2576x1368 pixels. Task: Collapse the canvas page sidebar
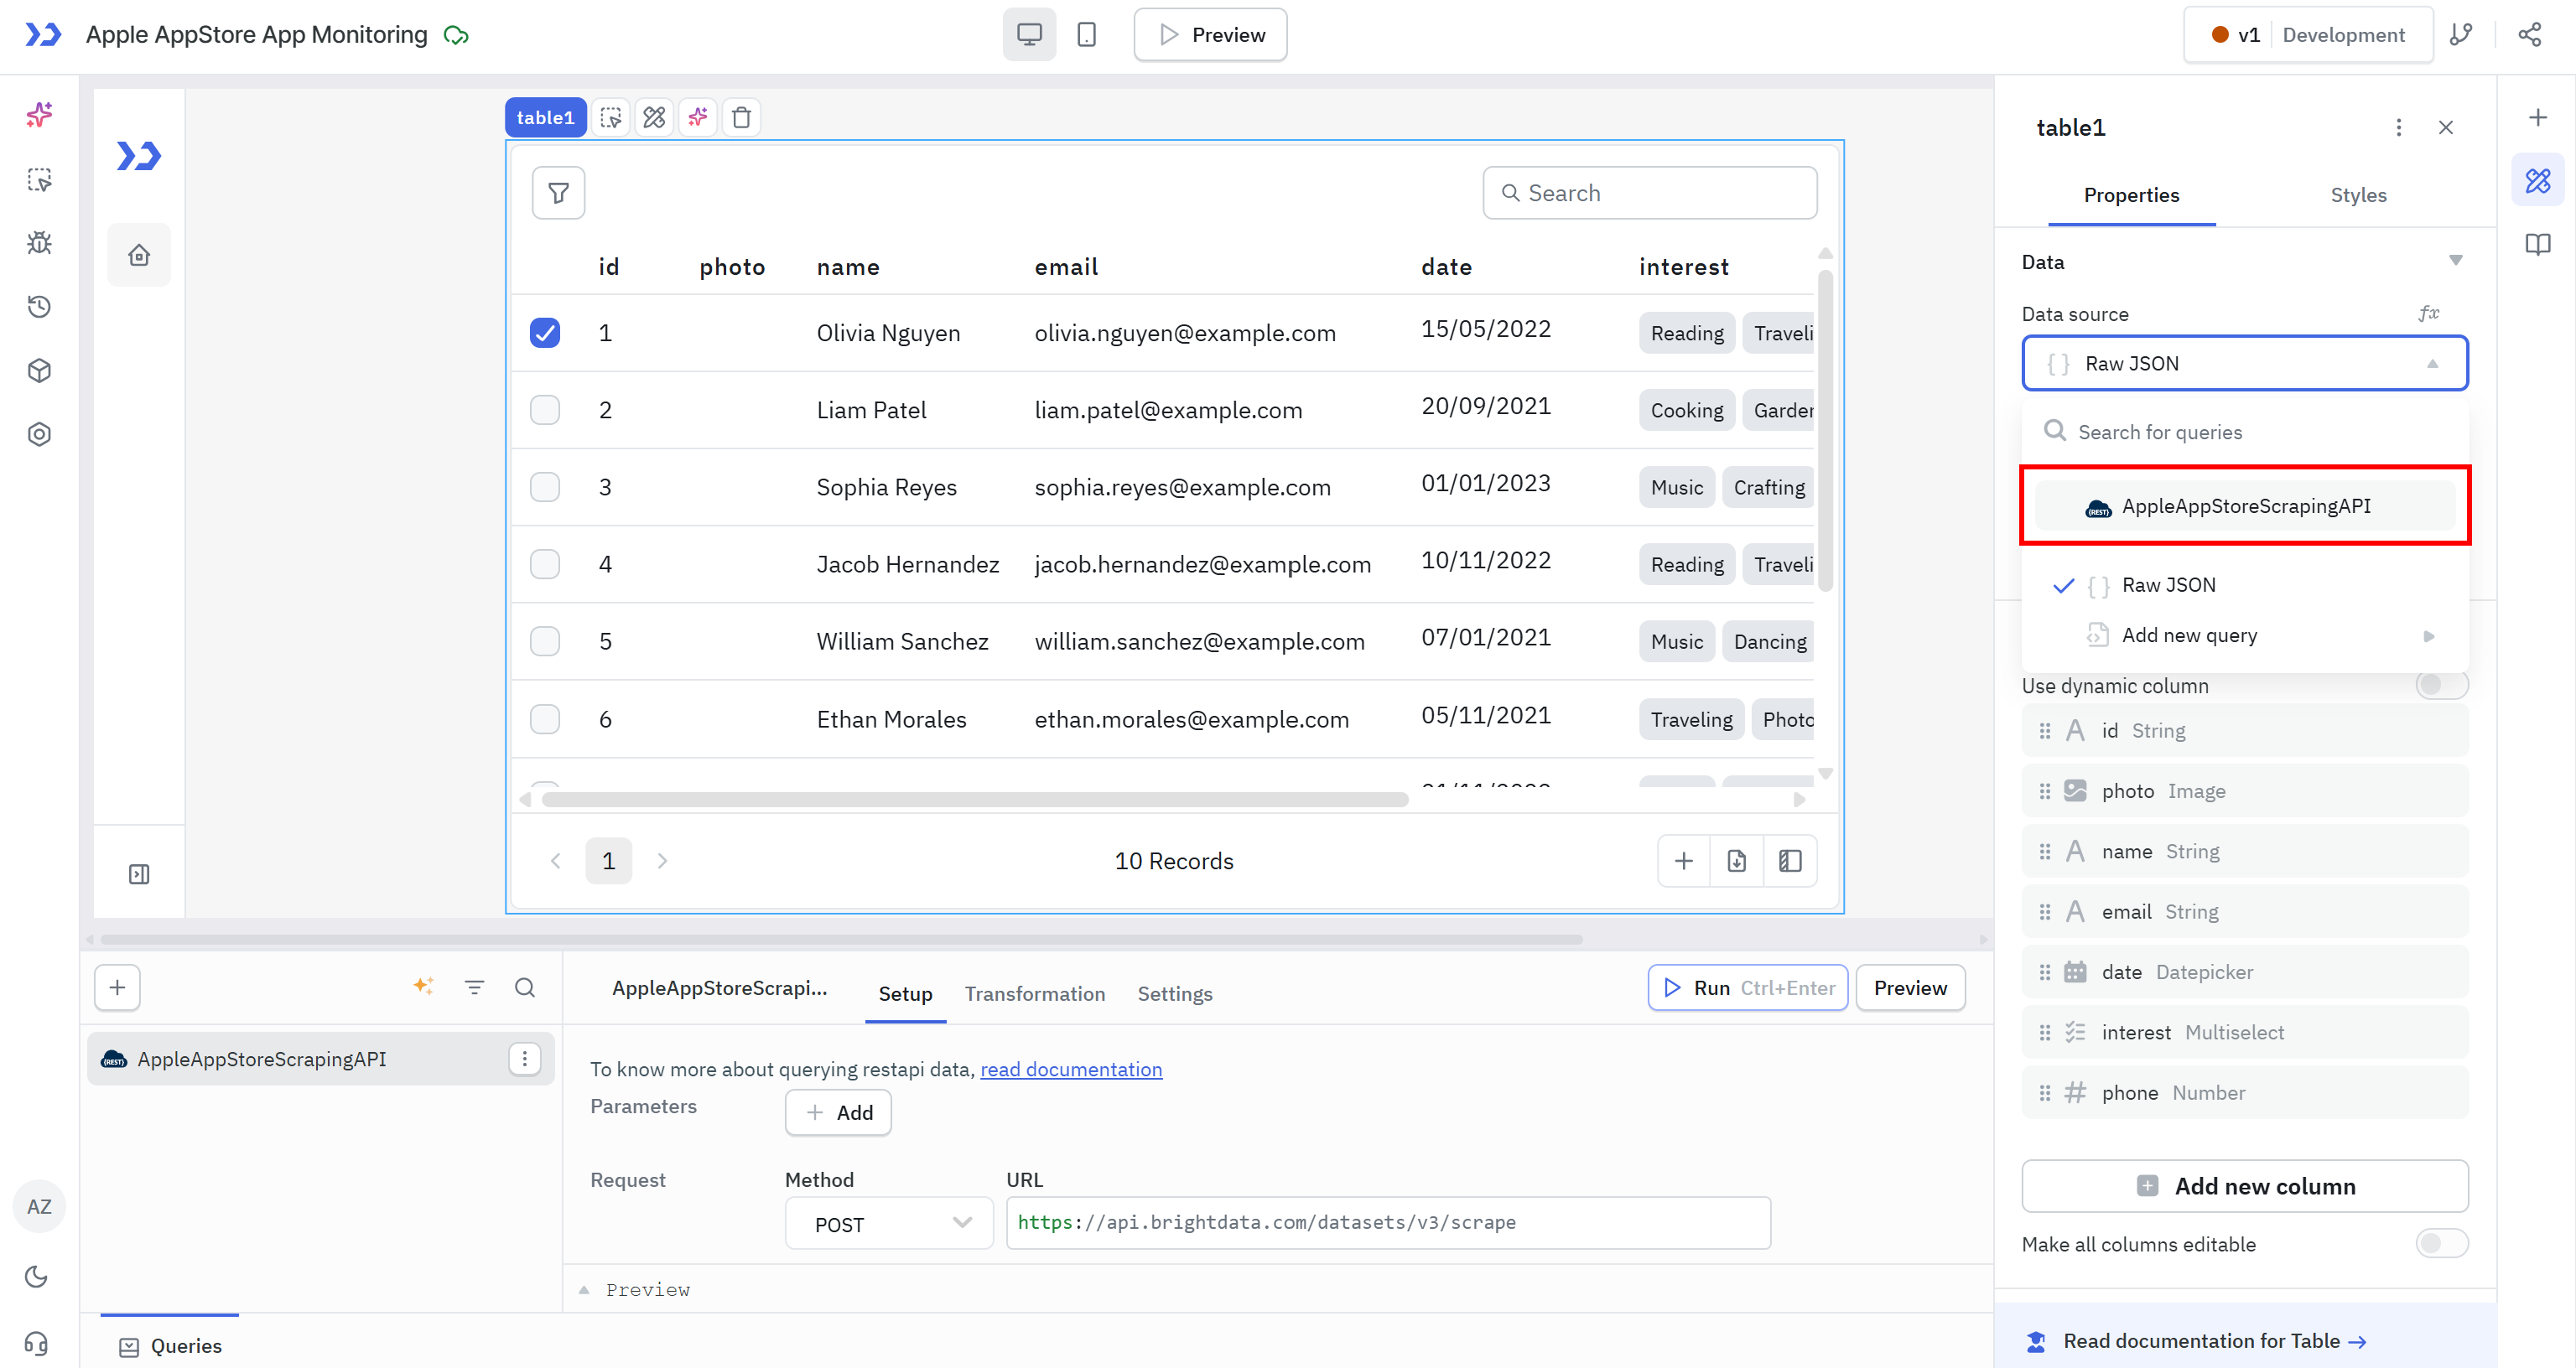point(139,875)
